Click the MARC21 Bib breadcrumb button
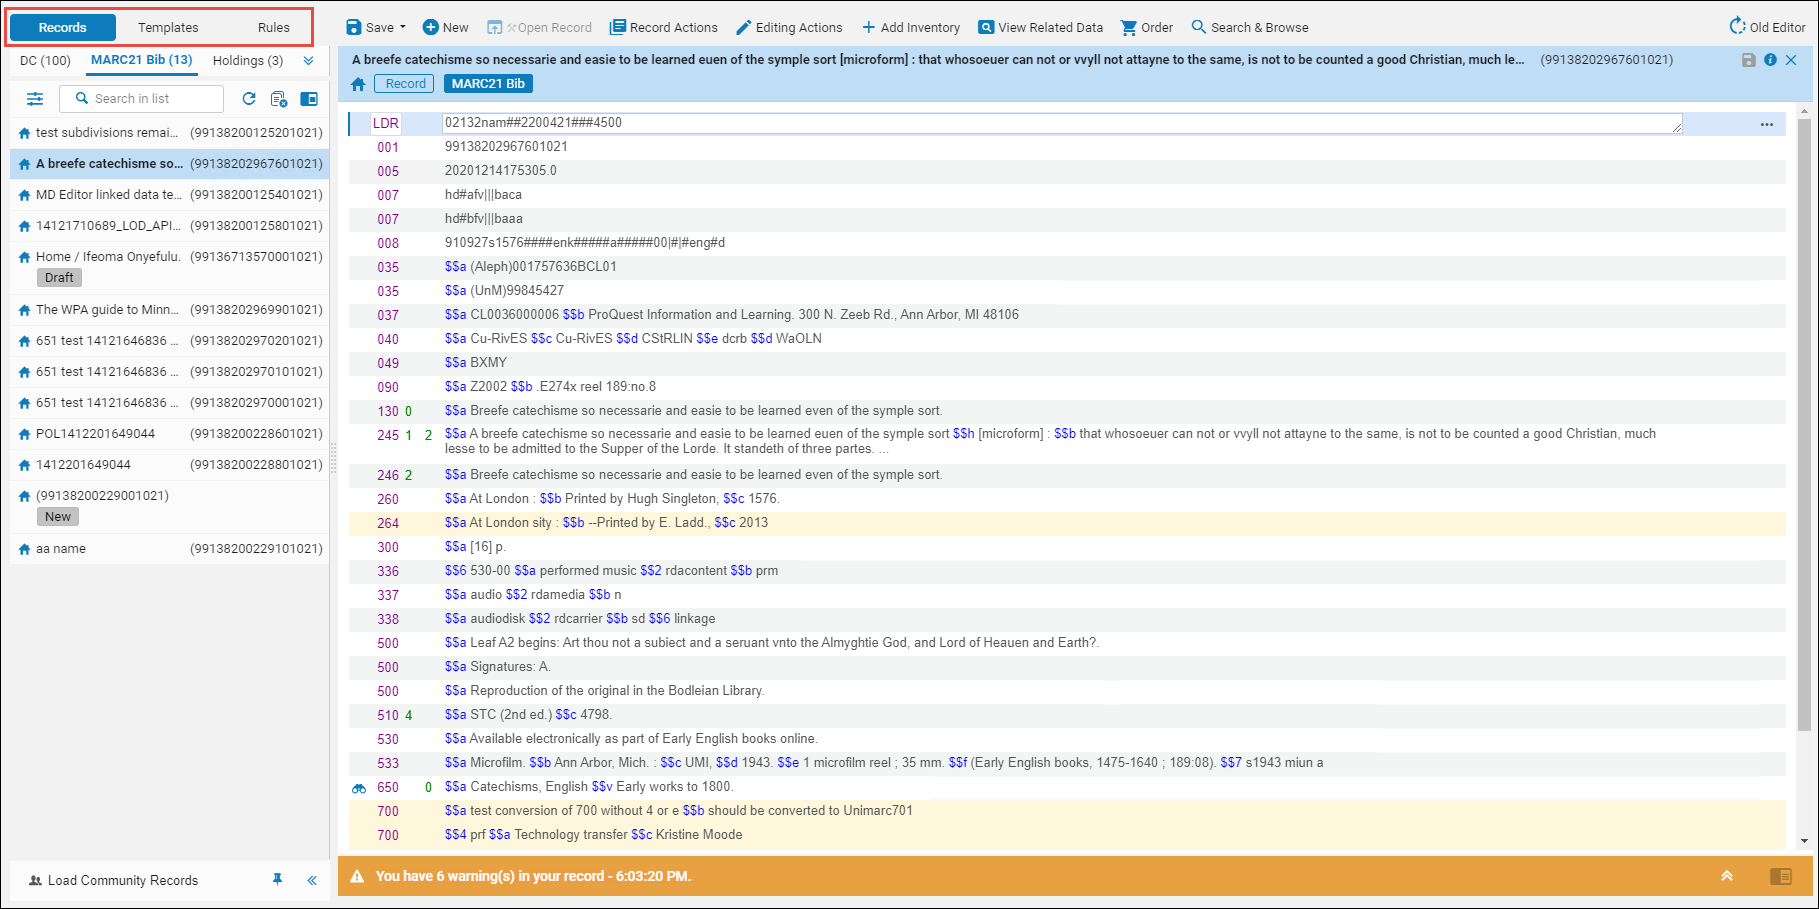 coord(488,84)
